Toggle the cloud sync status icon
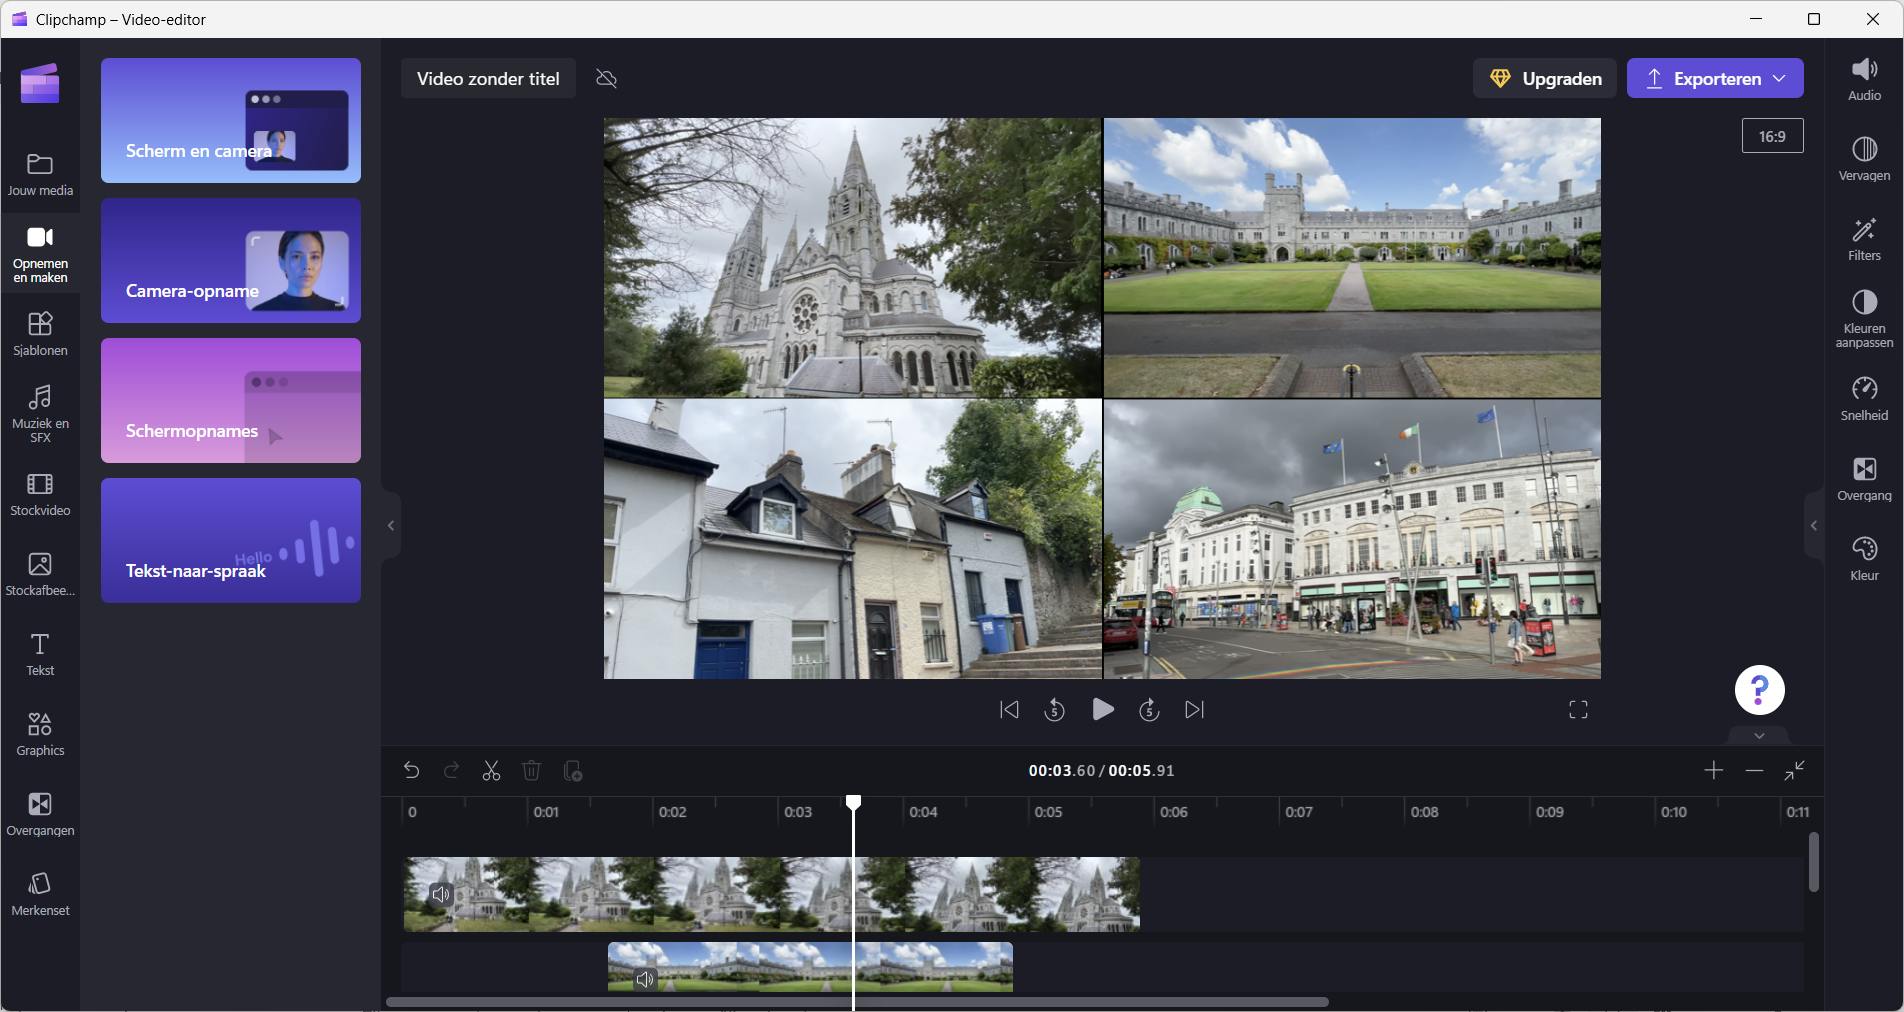This screenshot has width=1904, height=1012. point(606,79)
